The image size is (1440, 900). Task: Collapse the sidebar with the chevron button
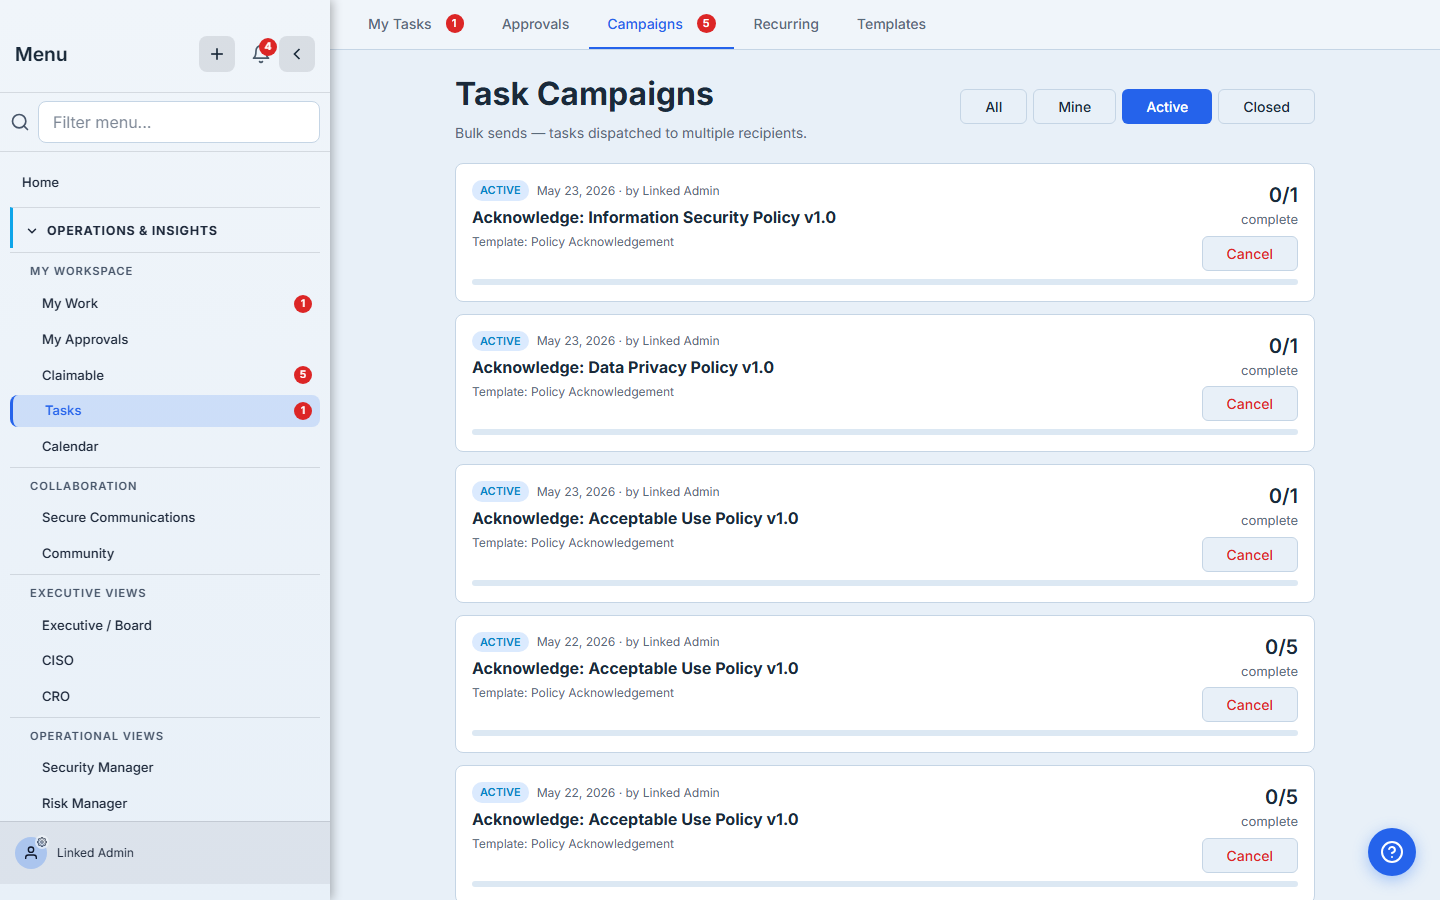point(297,54)
